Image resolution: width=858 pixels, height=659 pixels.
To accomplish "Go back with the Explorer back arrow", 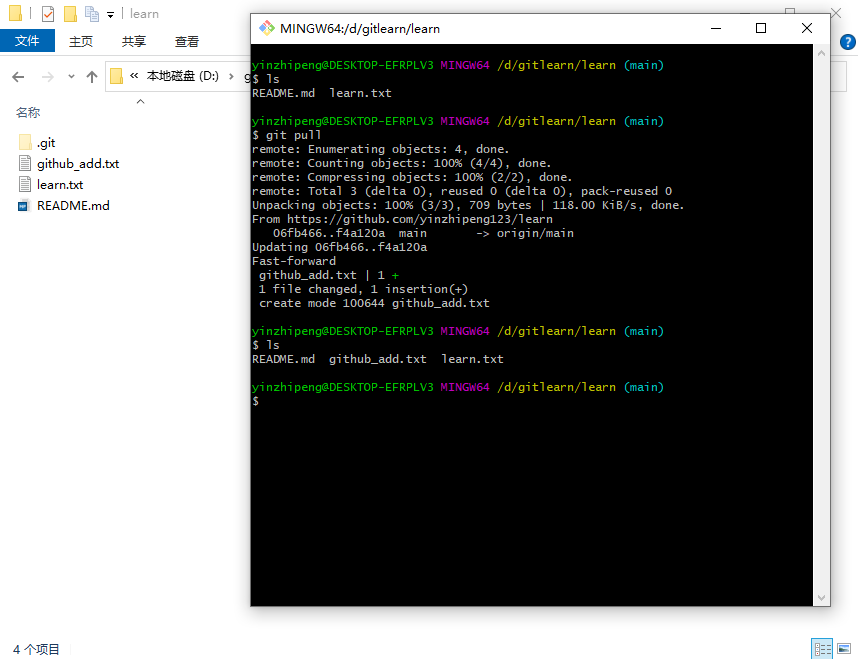I will (x=18, y=77).
